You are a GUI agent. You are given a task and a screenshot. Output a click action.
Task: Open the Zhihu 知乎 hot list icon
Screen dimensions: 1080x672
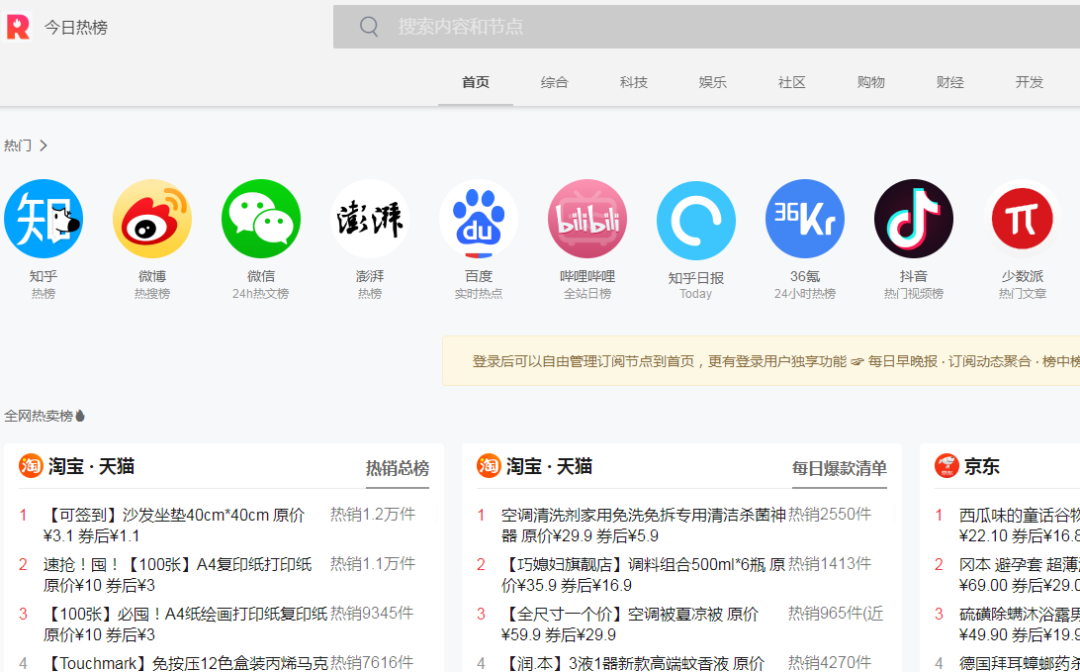43,219
